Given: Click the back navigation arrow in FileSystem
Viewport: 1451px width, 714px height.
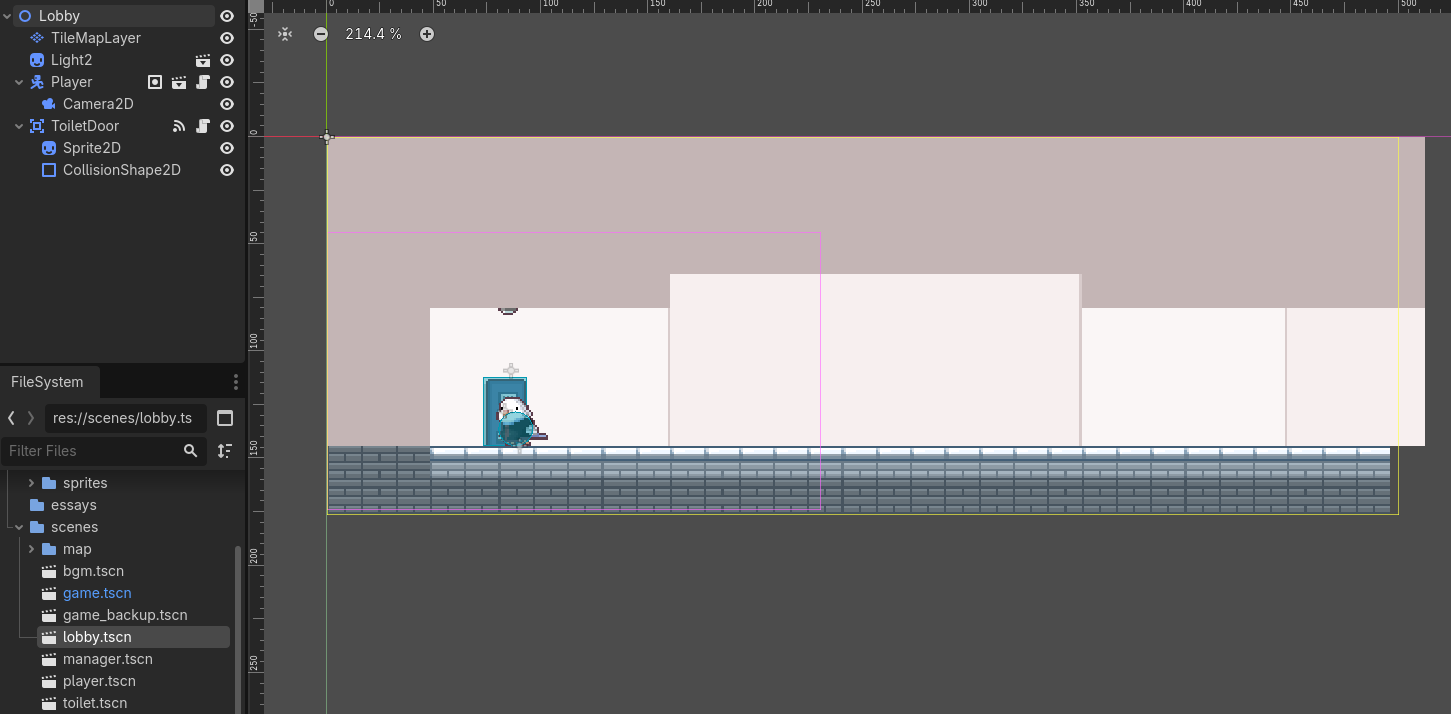Looking at the screenshot, I should (10, 418).
